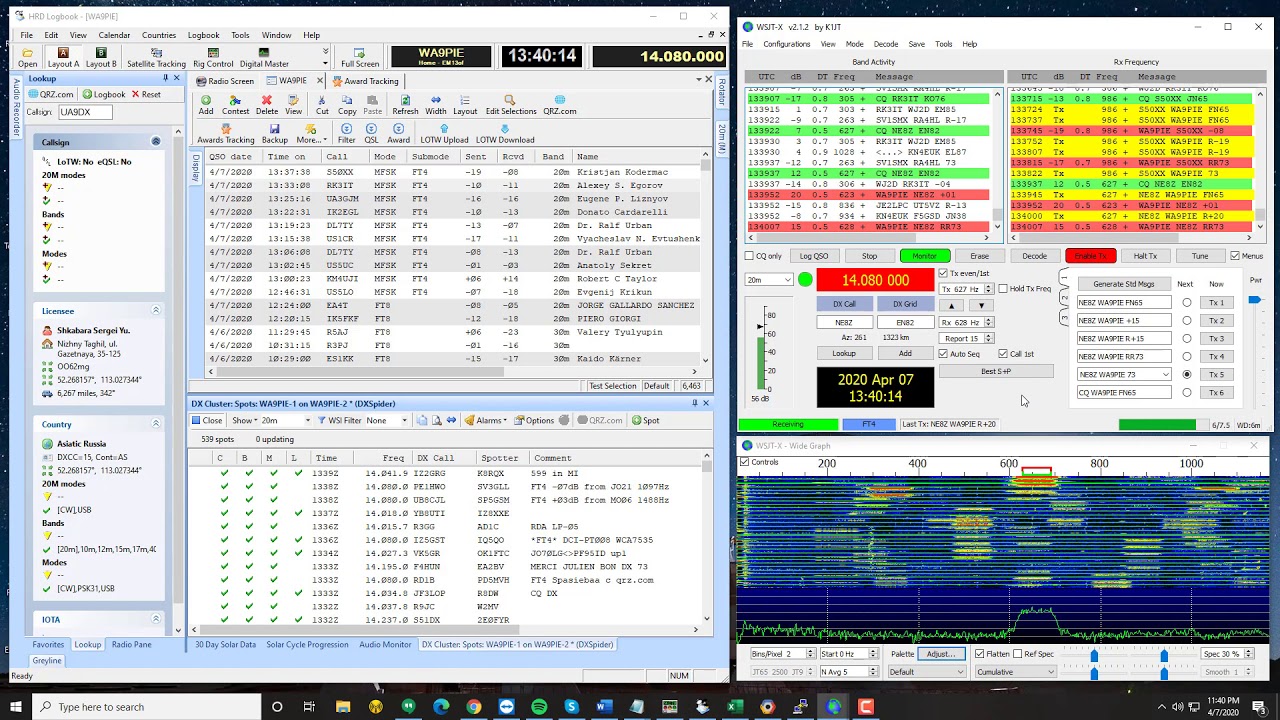Click the Spot button in DX Cluster

(x=645, y=420)
